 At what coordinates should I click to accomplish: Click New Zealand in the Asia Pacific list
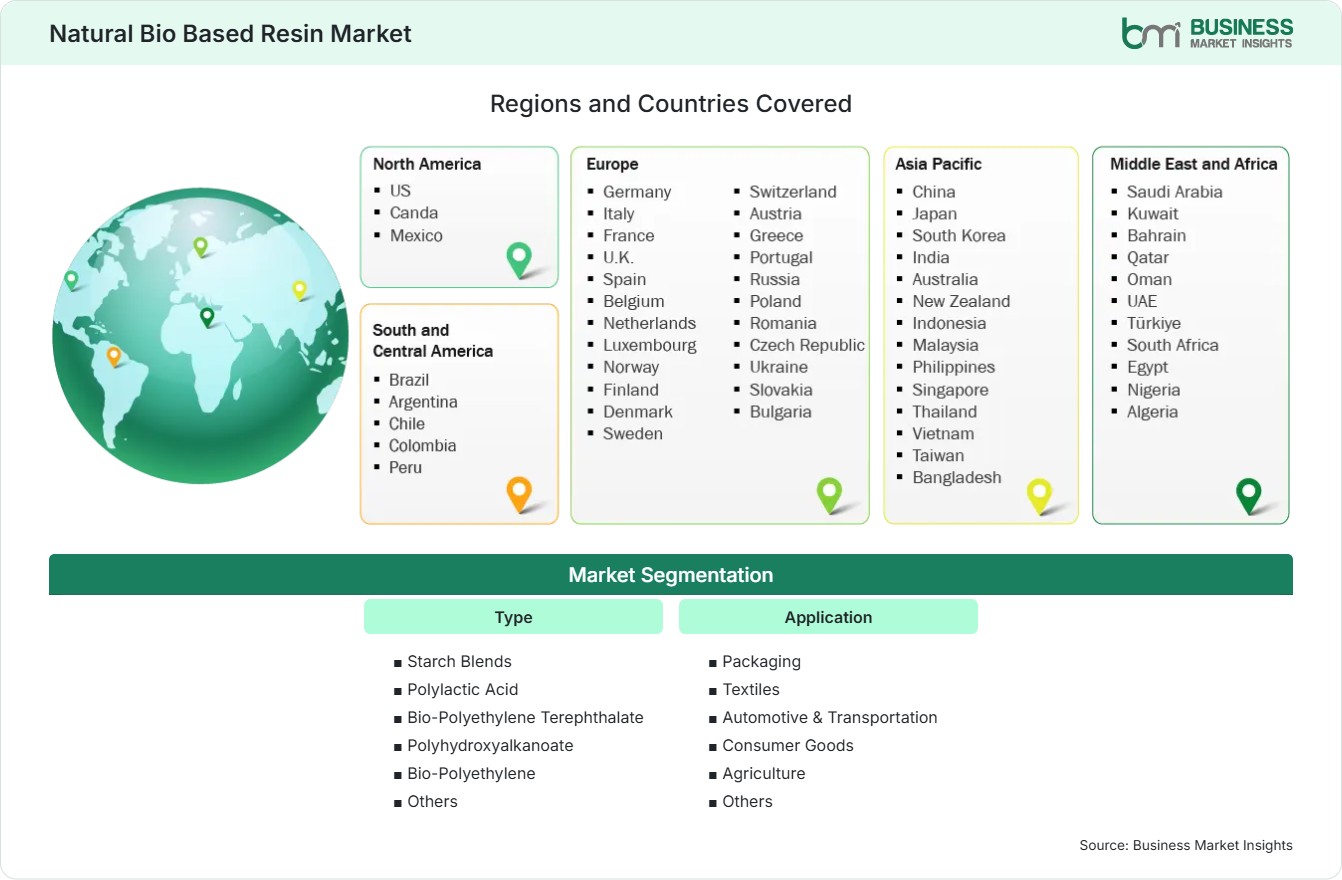coord(961,301)
